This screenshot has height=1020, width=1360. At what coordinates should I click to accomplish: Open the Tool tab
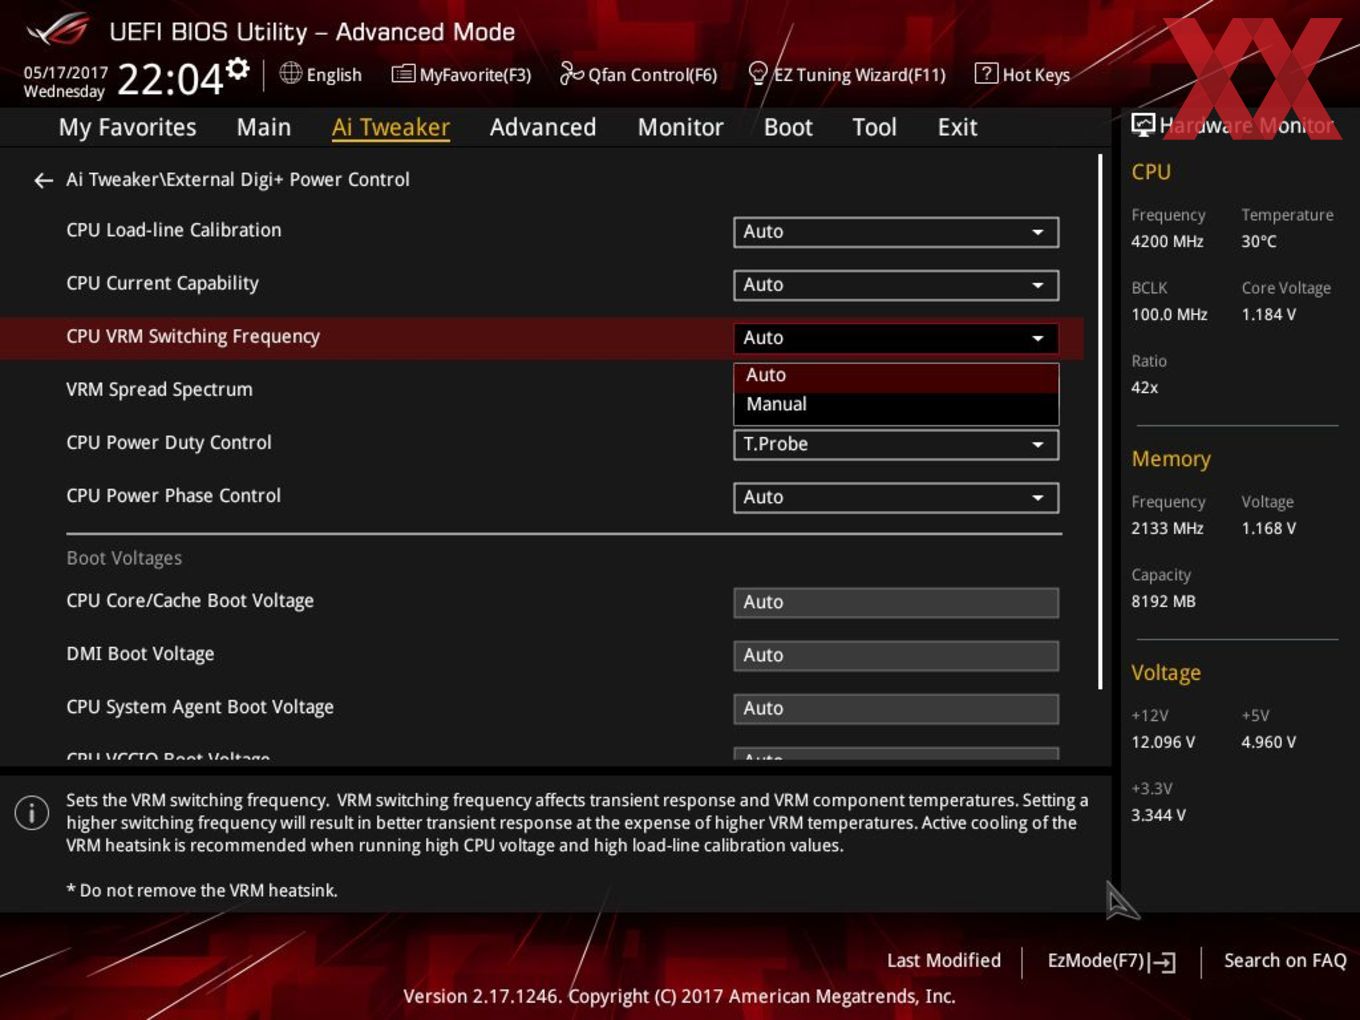coord(875,127)
